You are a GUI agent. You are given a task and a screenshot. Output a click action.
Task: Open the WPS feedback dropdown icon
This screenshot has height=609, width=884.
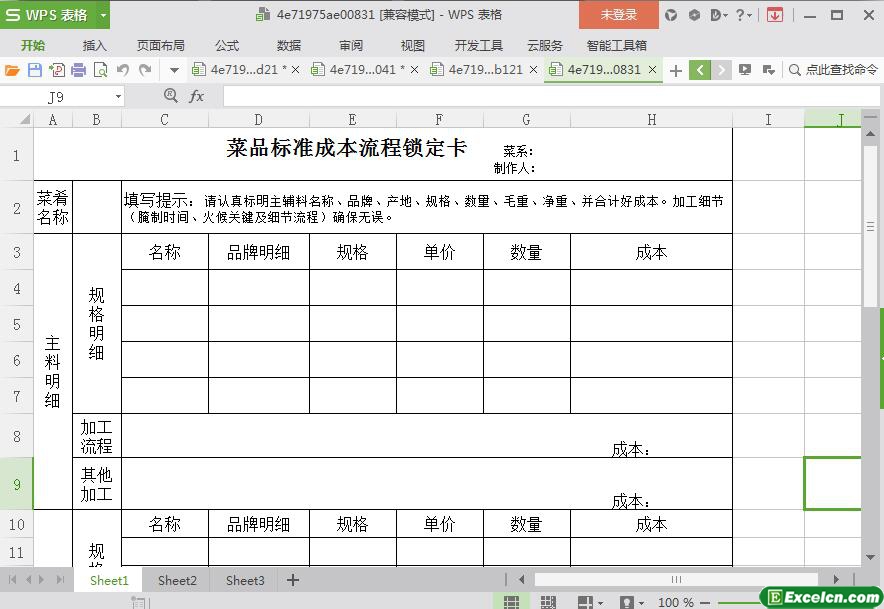[x=719, y=15]
